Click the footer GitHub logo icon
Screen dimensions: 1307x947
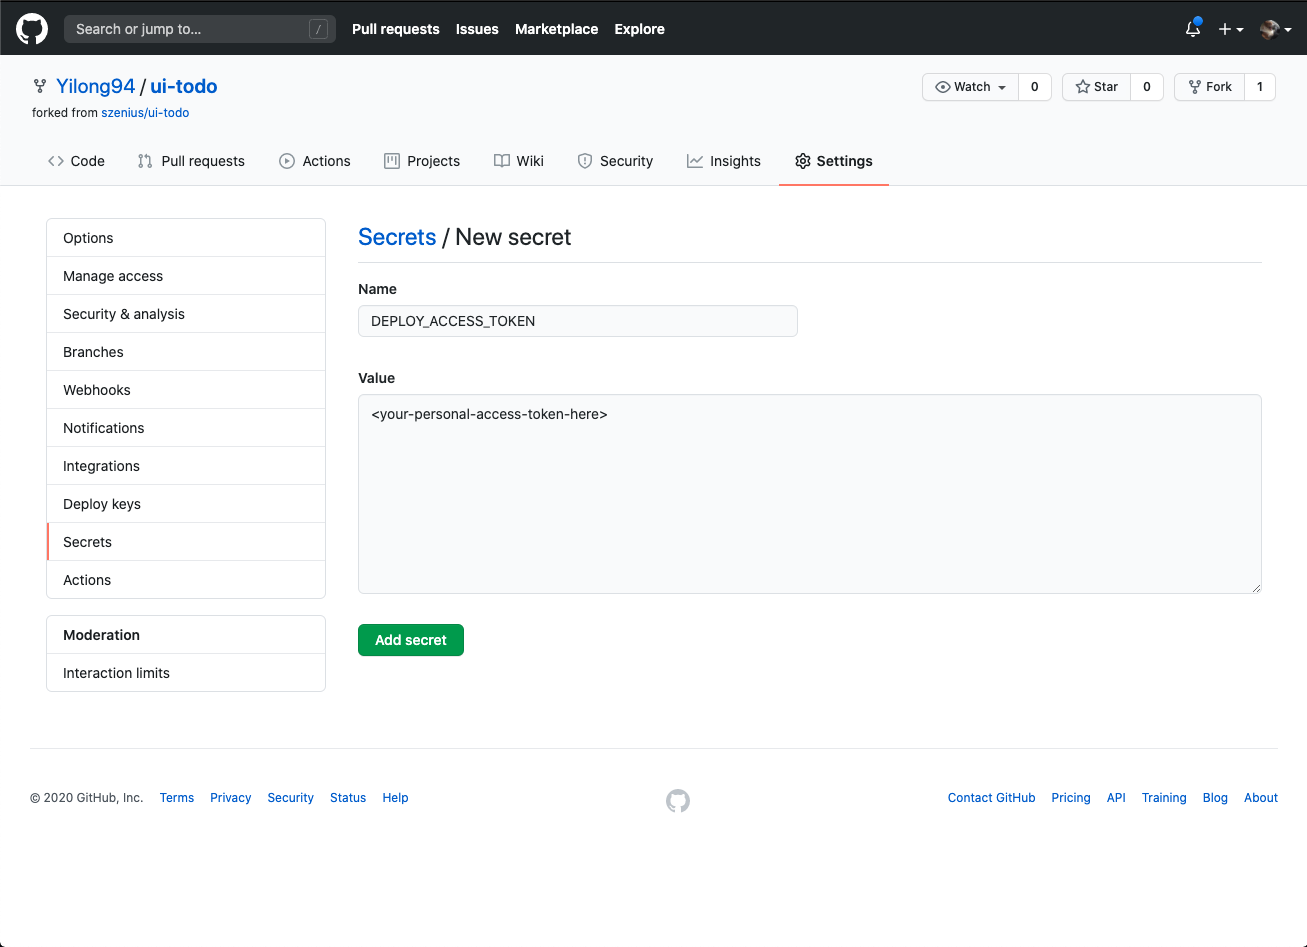pos(678,800)
